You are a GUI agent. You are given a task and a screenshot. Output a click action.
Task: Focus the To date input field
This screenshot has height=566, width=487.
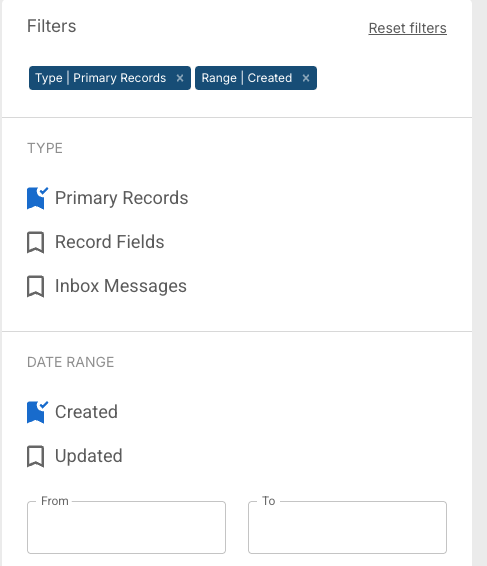pyautogui.click(x=347, y=527)
